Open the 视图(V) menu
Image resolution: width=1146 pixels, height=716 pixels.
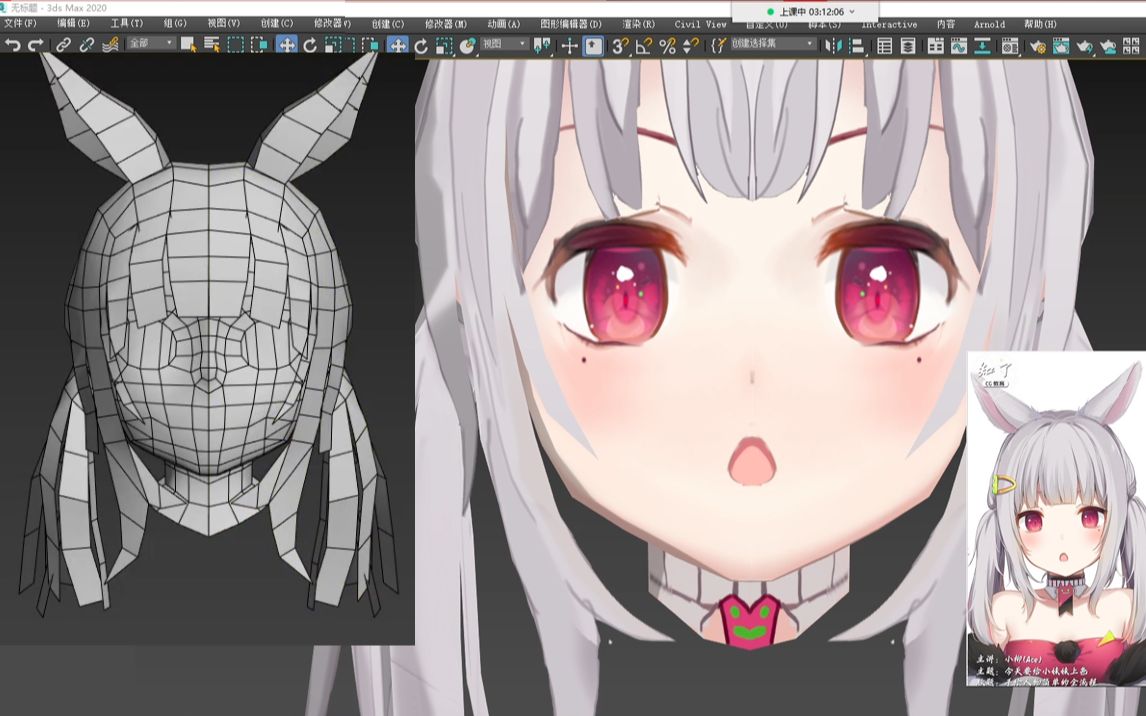pos(223,23)
